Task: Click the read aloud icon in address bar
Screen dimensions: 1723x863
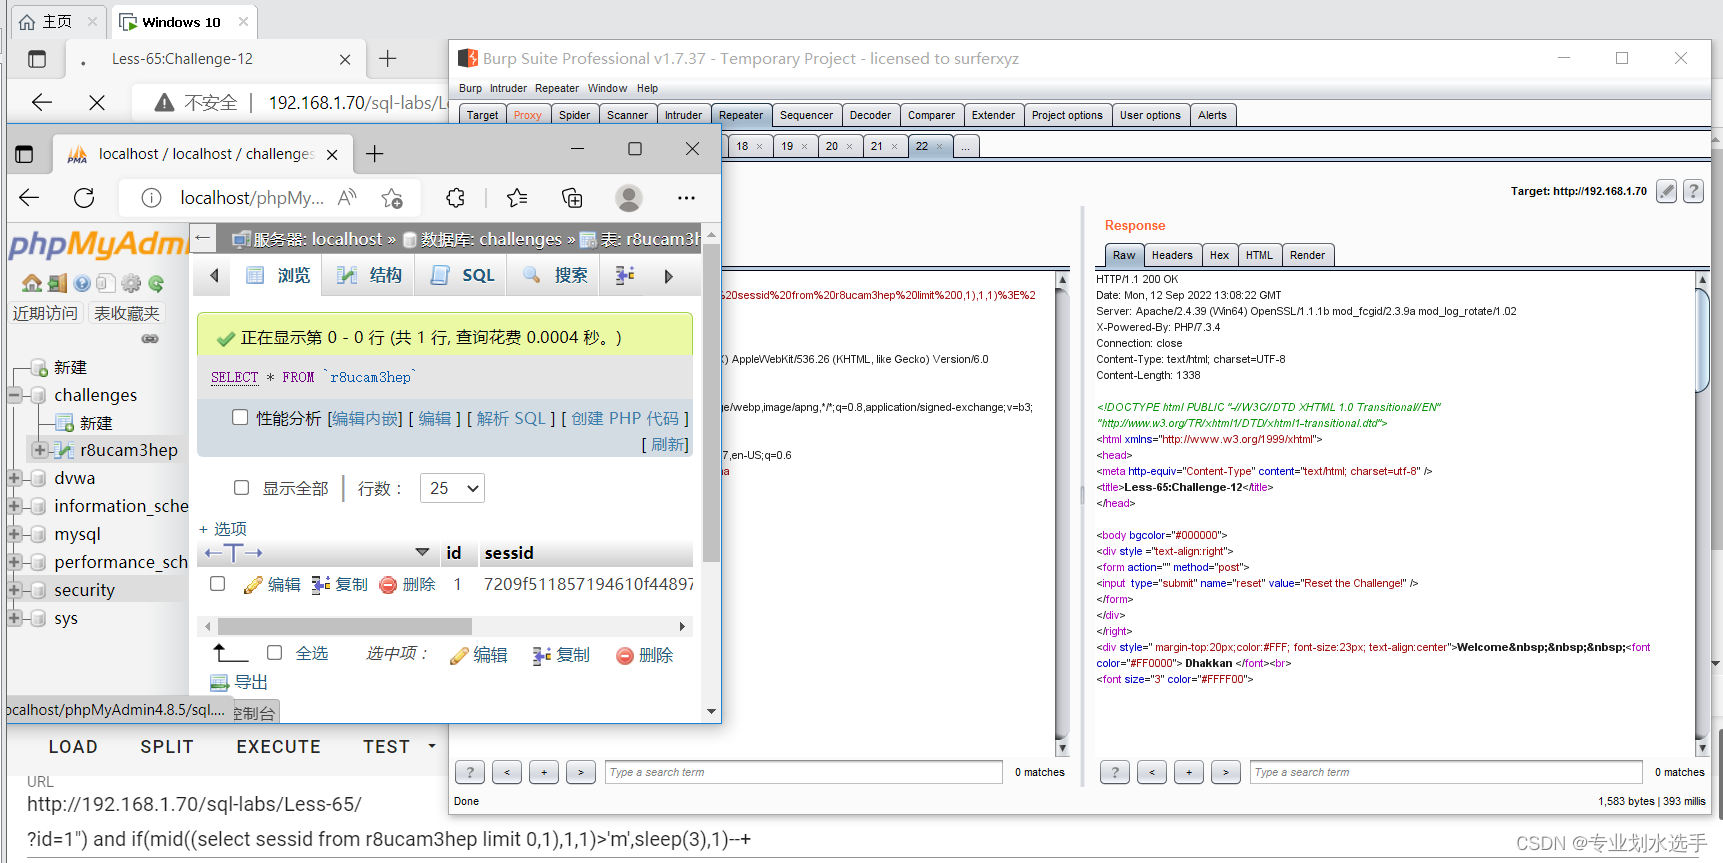Action: (x=347, y=198)
